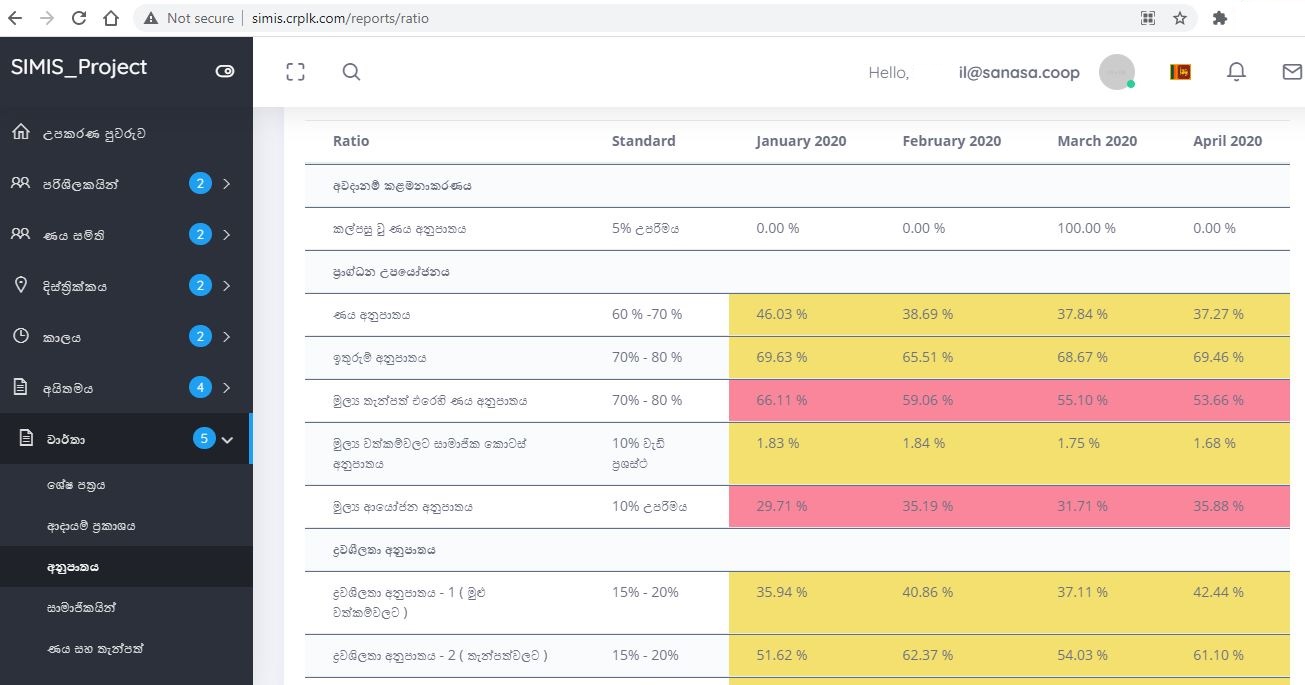Open browser extensions puzzle icon

pyautogui.click(x=1219, y=18)
